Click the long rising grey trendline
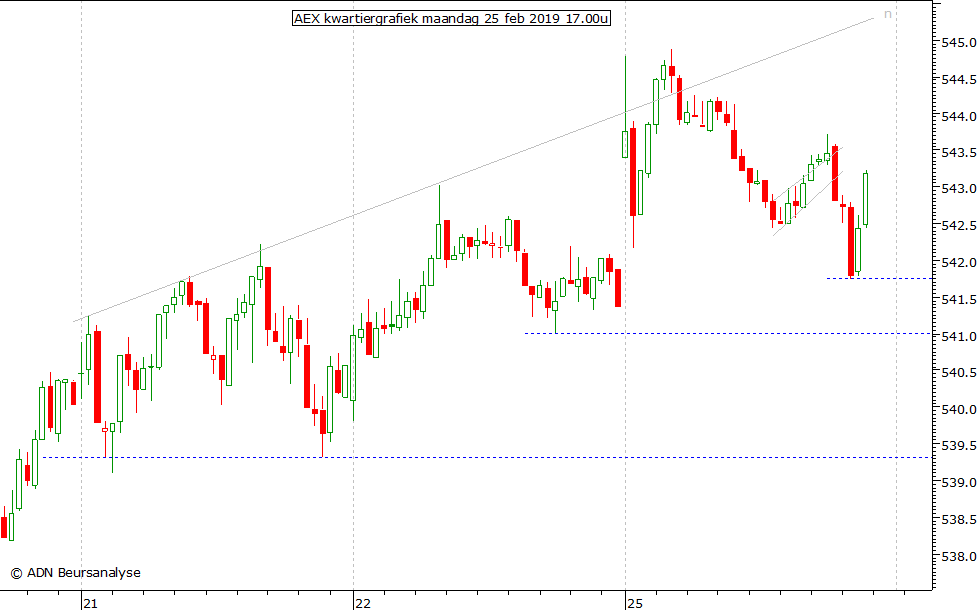980x610 pixels. [473, 171]
